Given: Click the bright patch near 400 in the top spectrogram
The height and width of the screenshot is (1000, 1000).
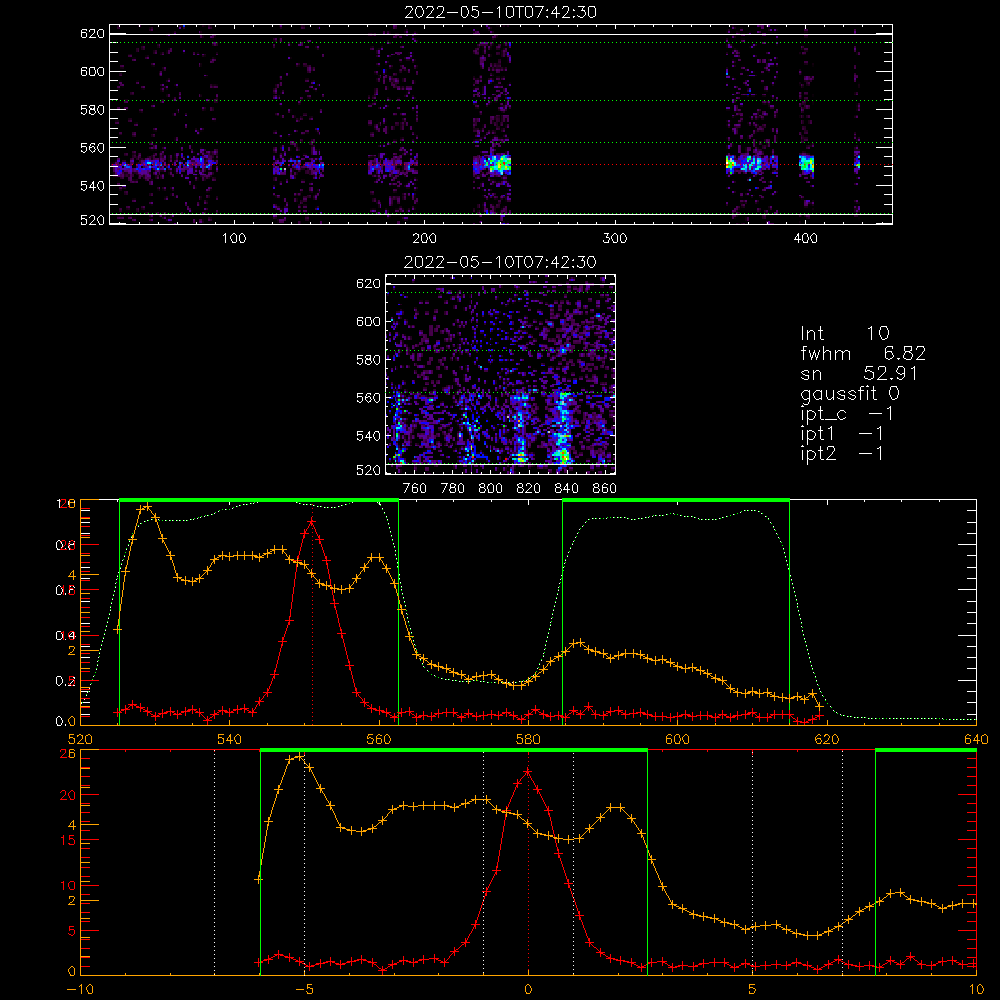Looking at the screenshot, I should (x=807, y=164).
